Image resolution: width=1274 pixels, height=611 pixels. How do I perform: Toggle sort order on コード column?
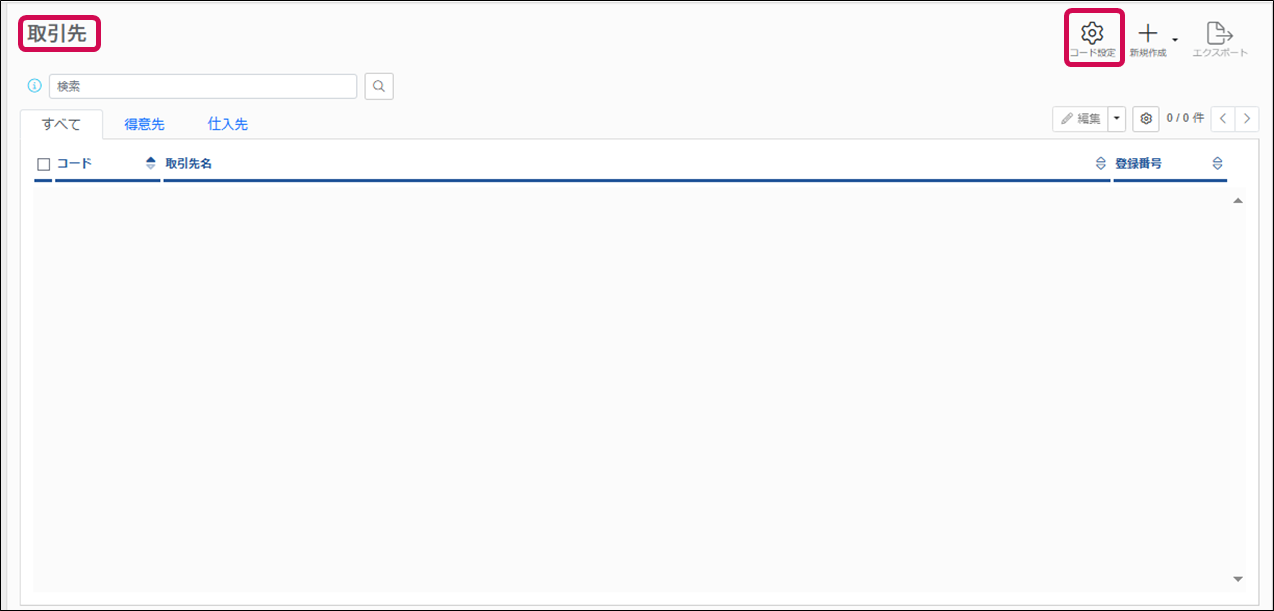(151, 163)
